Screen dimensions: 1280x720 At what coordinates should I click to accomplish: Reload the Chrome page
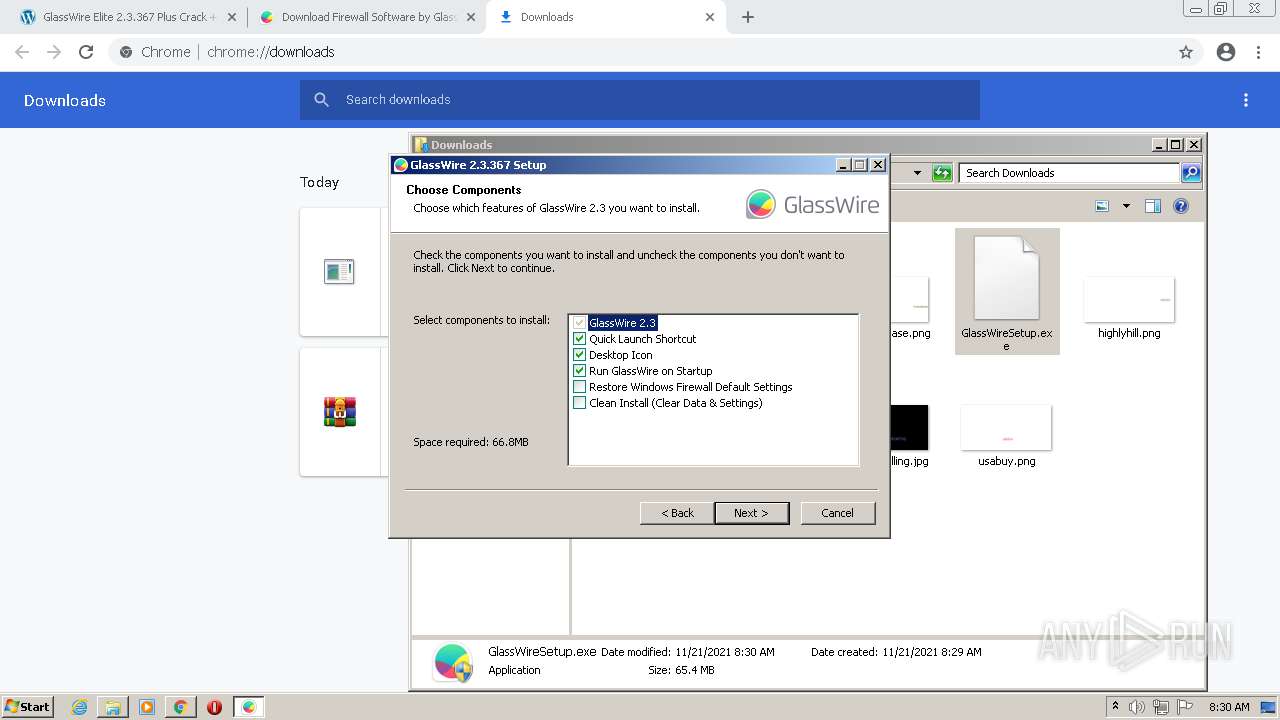[x=86, y=52]
